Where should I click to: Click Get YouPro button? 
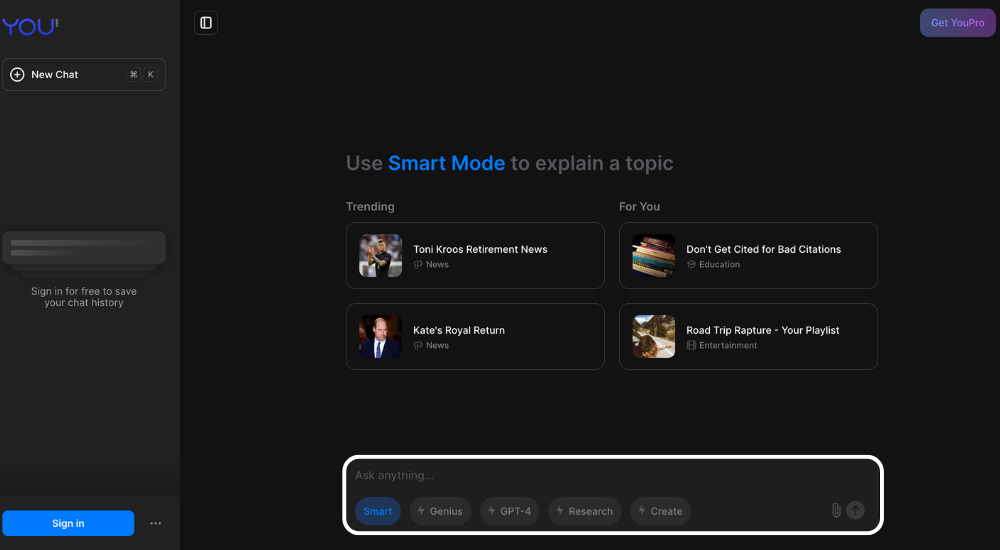(957, 23)
